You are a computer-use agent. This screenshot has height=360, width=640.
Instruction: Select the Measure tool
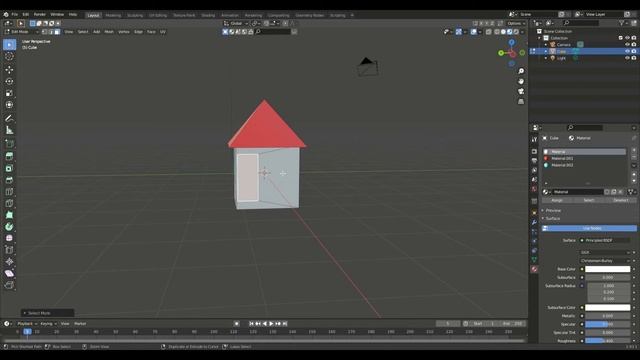pyautogui.click(x=9, y=130)
